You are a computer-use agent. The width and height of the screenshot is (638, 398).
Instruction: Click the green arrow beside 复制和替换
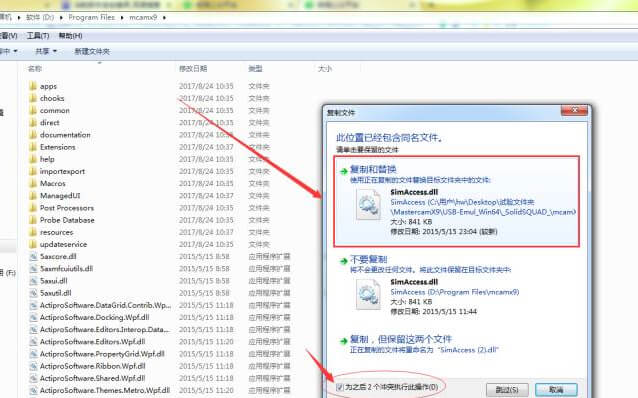(x=344, y=171)
